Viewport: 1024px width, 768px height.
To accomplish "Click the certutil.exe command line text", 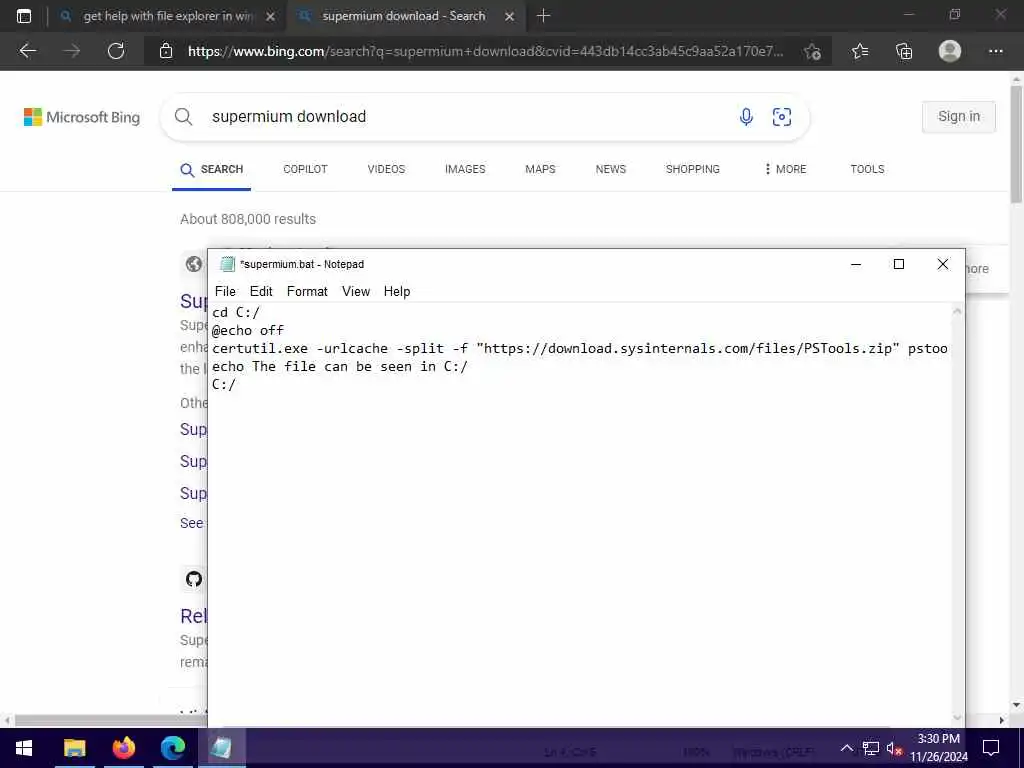I will click(x=579, y=348).
